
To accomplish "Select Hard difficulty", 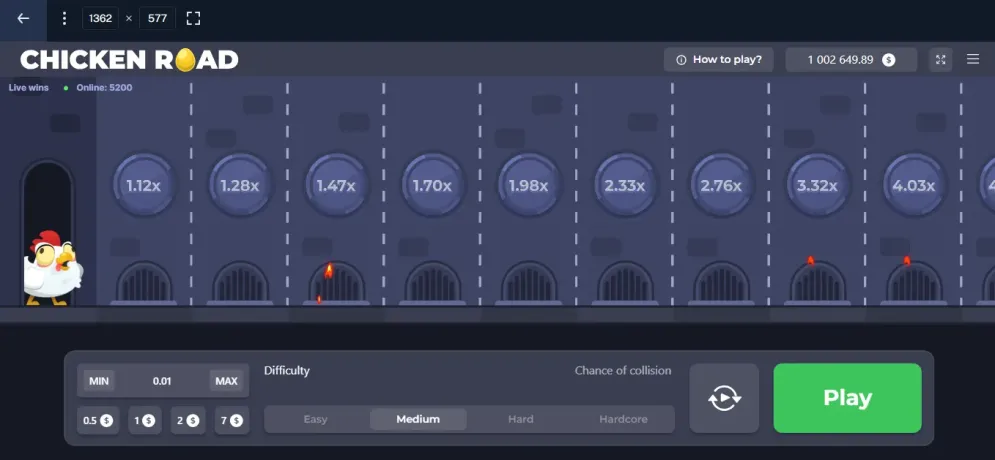I will (x=520, y=419).
